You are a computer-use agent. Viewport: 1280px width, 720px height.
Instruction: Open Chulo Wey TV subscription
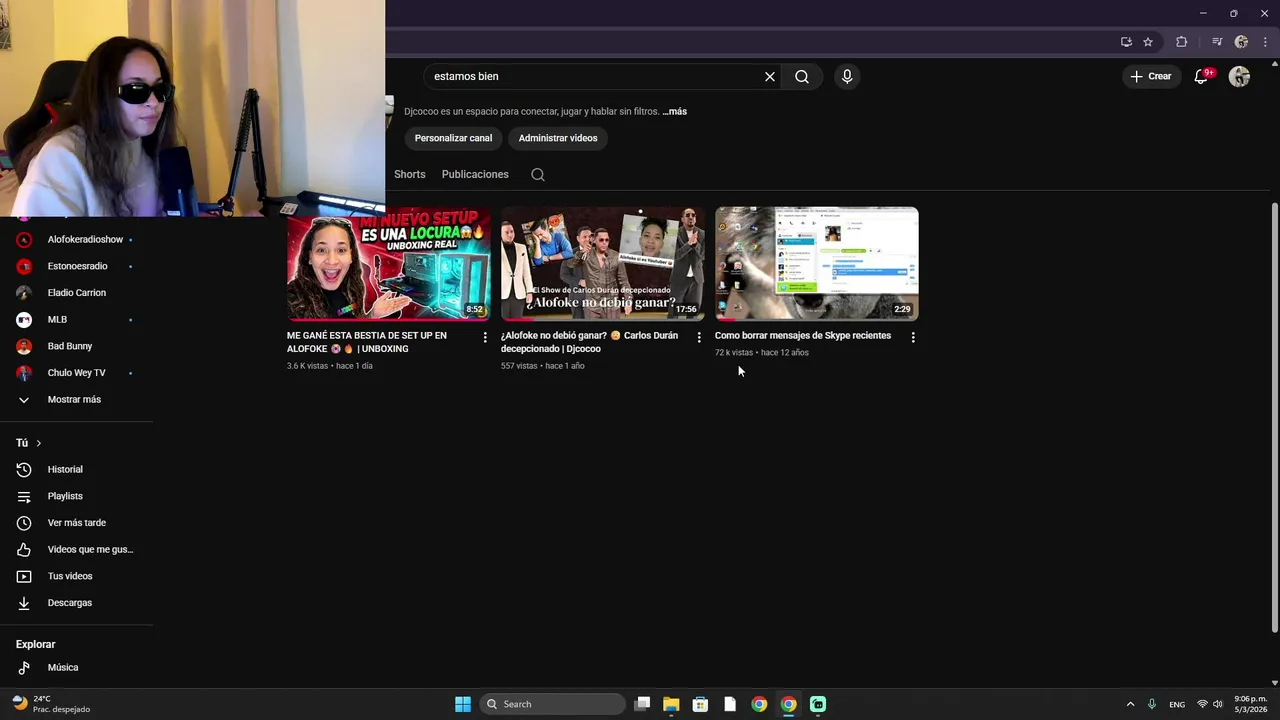coord(76,373)
